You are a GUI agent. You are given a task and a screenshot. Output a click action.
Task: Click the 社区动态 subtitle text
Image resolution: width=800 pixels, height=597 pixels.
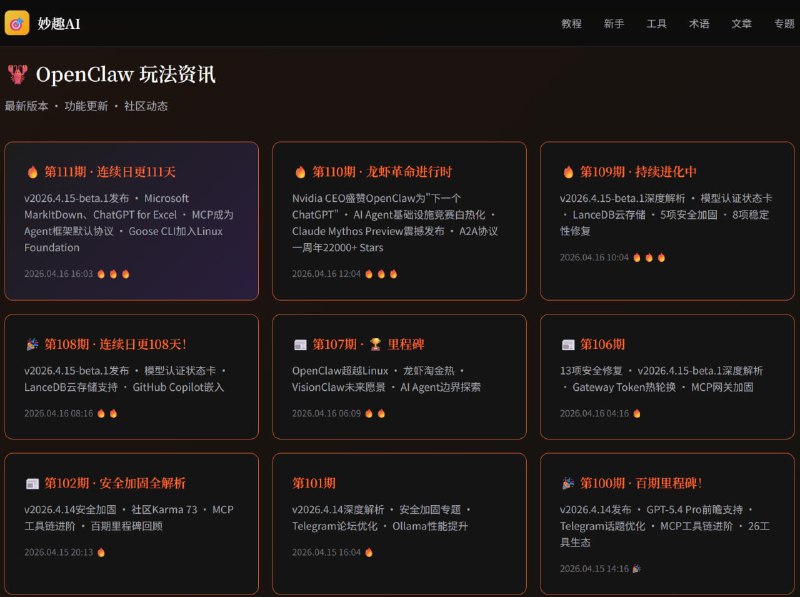coord(146,106)
